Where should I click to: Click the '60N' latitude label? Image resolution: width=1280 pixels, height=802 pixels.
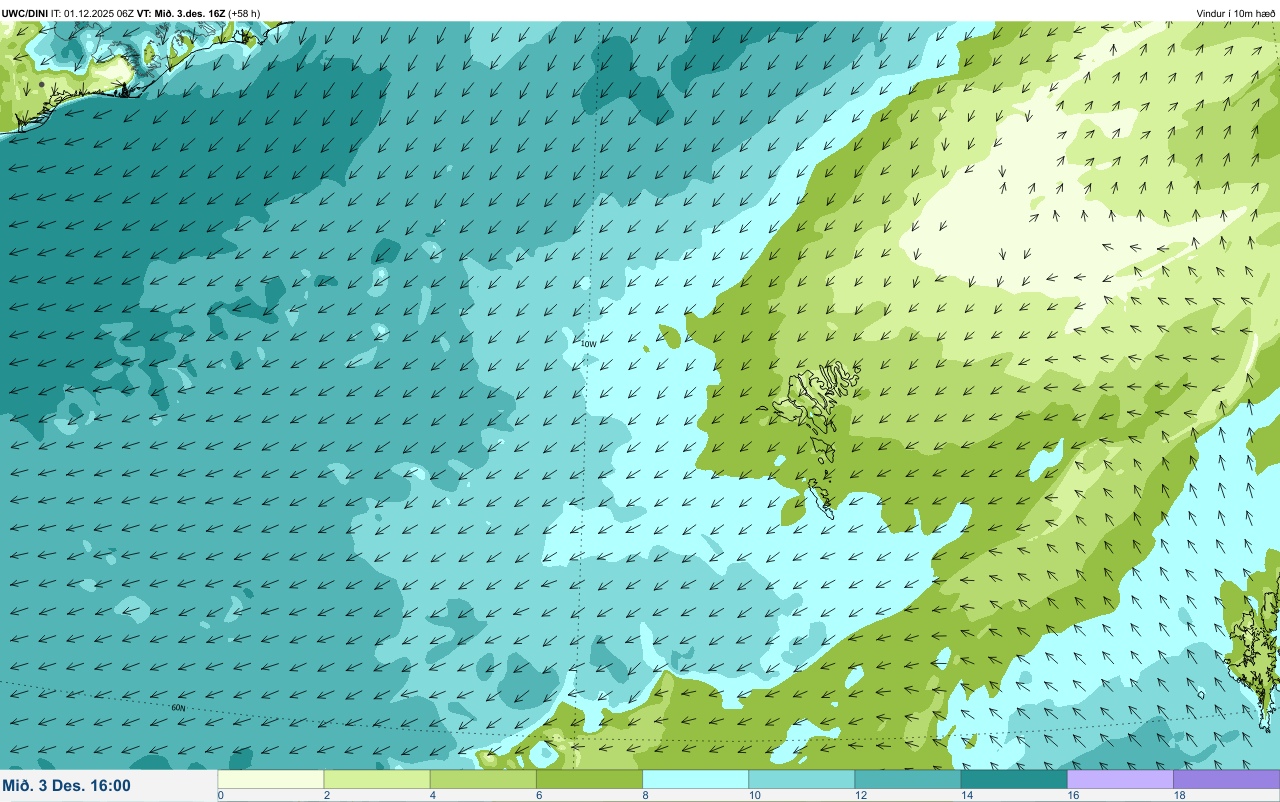(x=178, y=707)
